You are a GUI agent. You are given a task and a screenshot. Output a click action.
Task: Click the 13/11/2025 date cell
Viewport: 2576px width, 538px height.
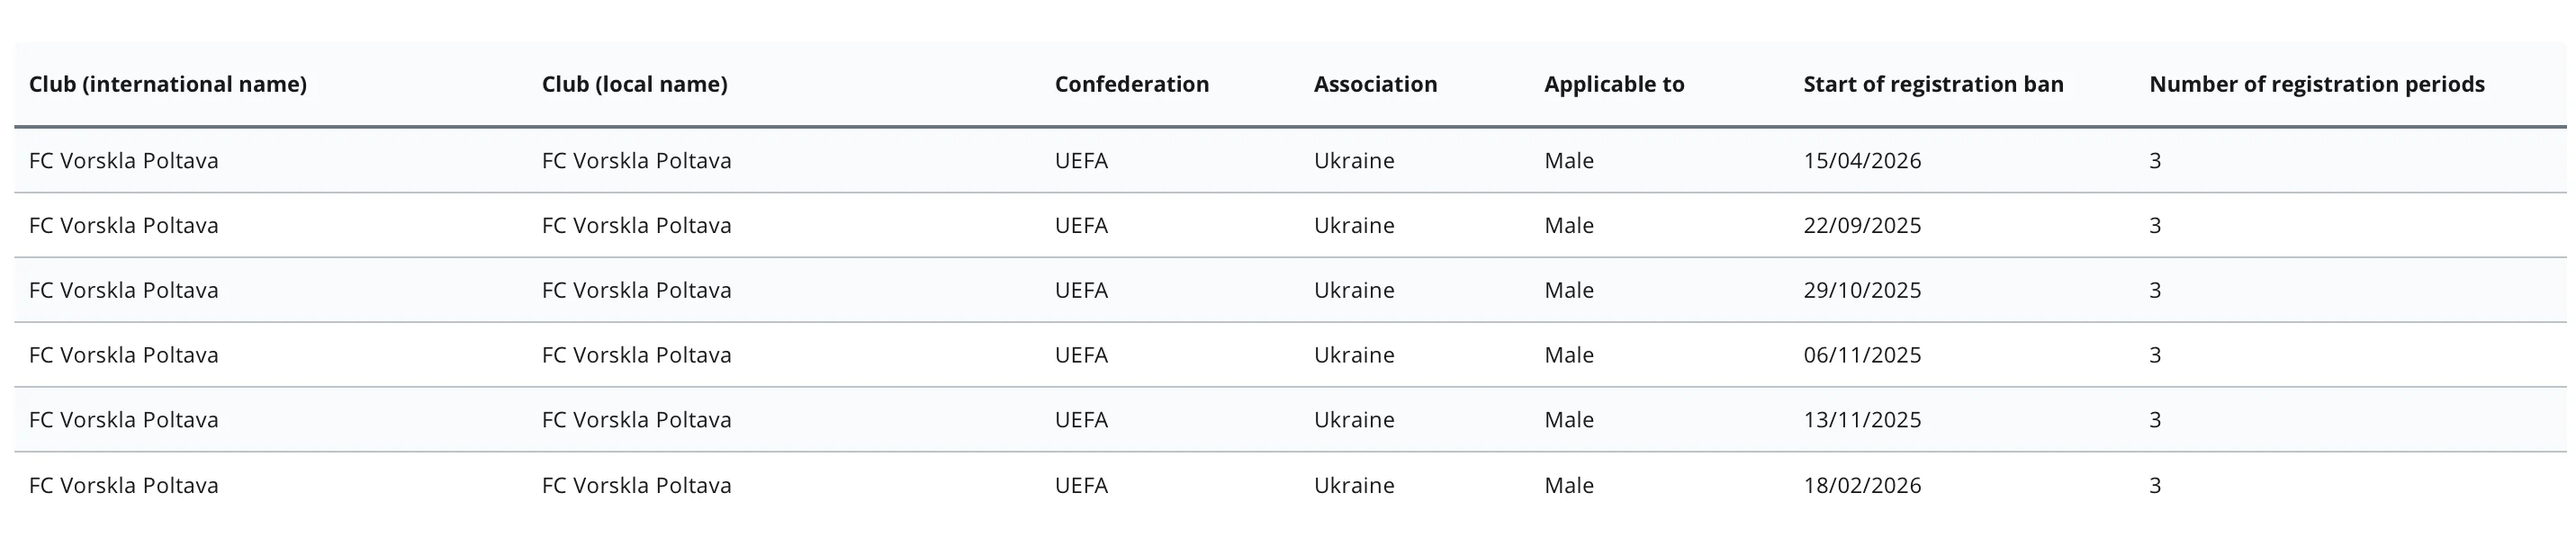tap(1862, 420)
